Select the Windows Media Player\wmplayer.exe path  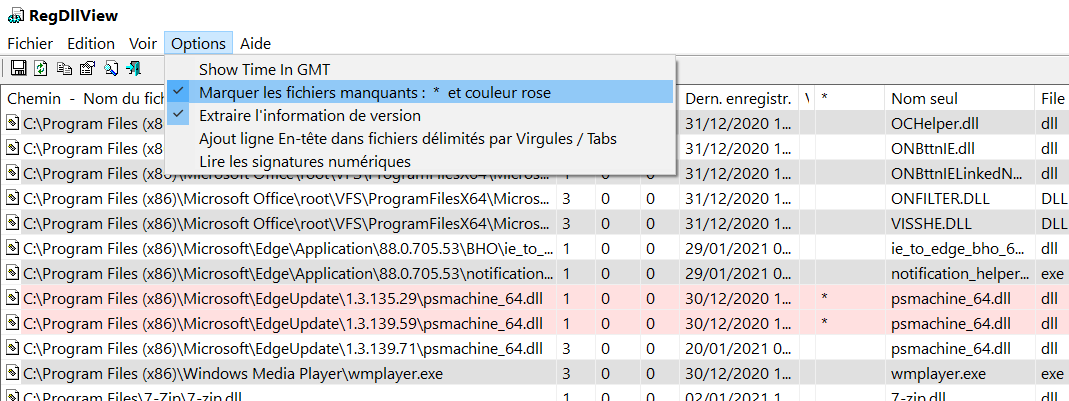point(233,374)
